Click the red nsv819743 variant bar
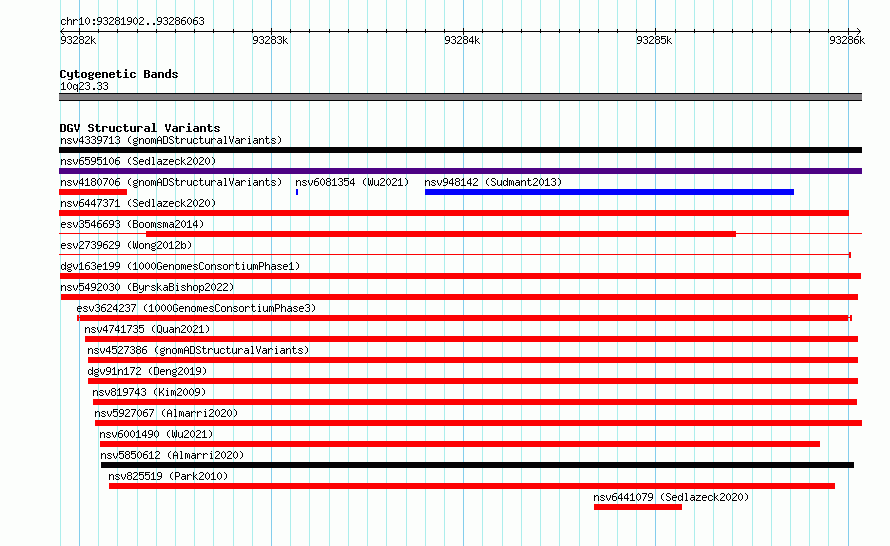The image size is (890, 546). (x=475, y=402)
